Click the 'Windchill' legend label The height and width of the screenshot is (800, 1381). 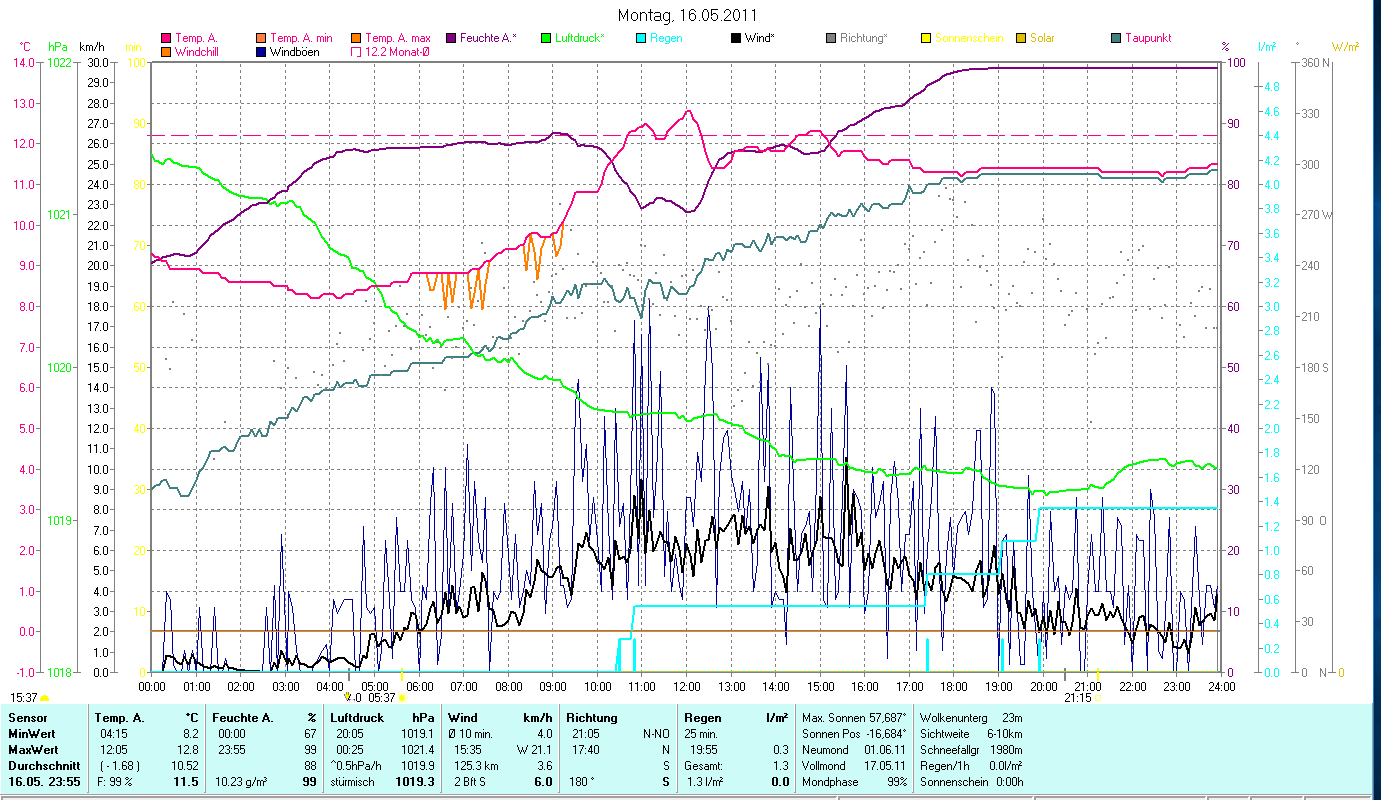point(198,51)
